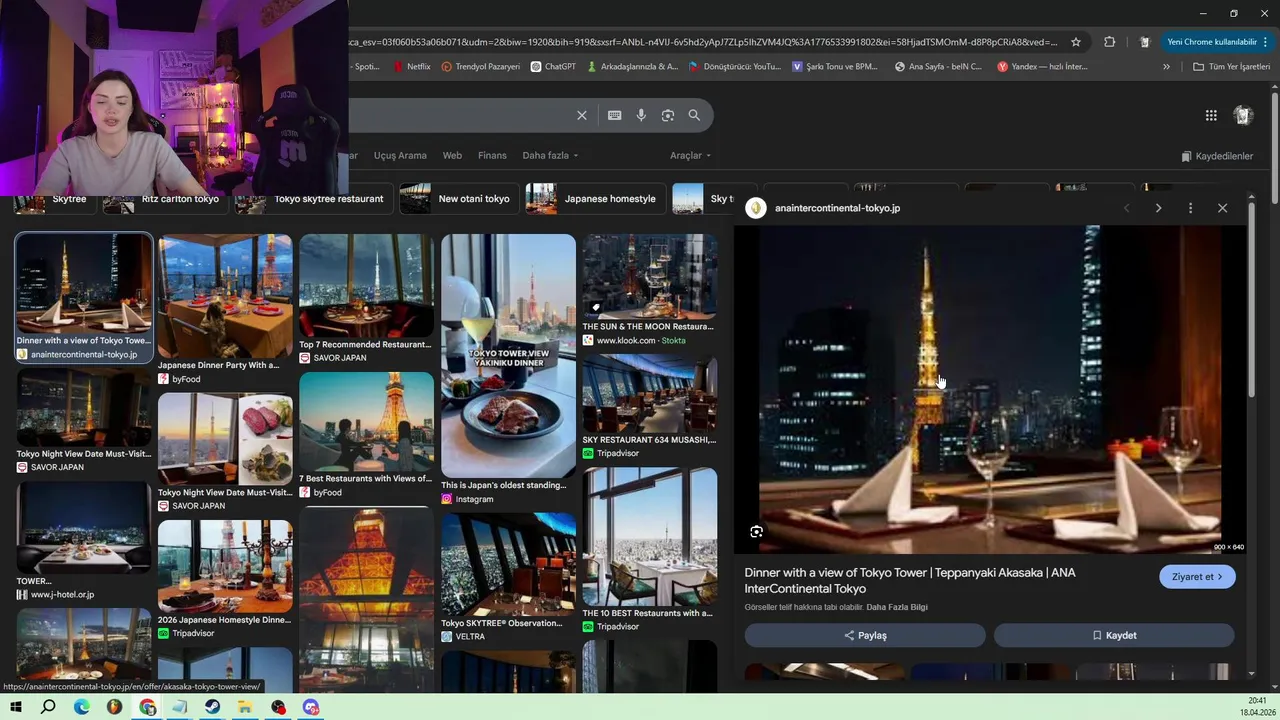The image size is (1280, 720).
Task: Open Windows taskbar search
Action: (48, 707)
